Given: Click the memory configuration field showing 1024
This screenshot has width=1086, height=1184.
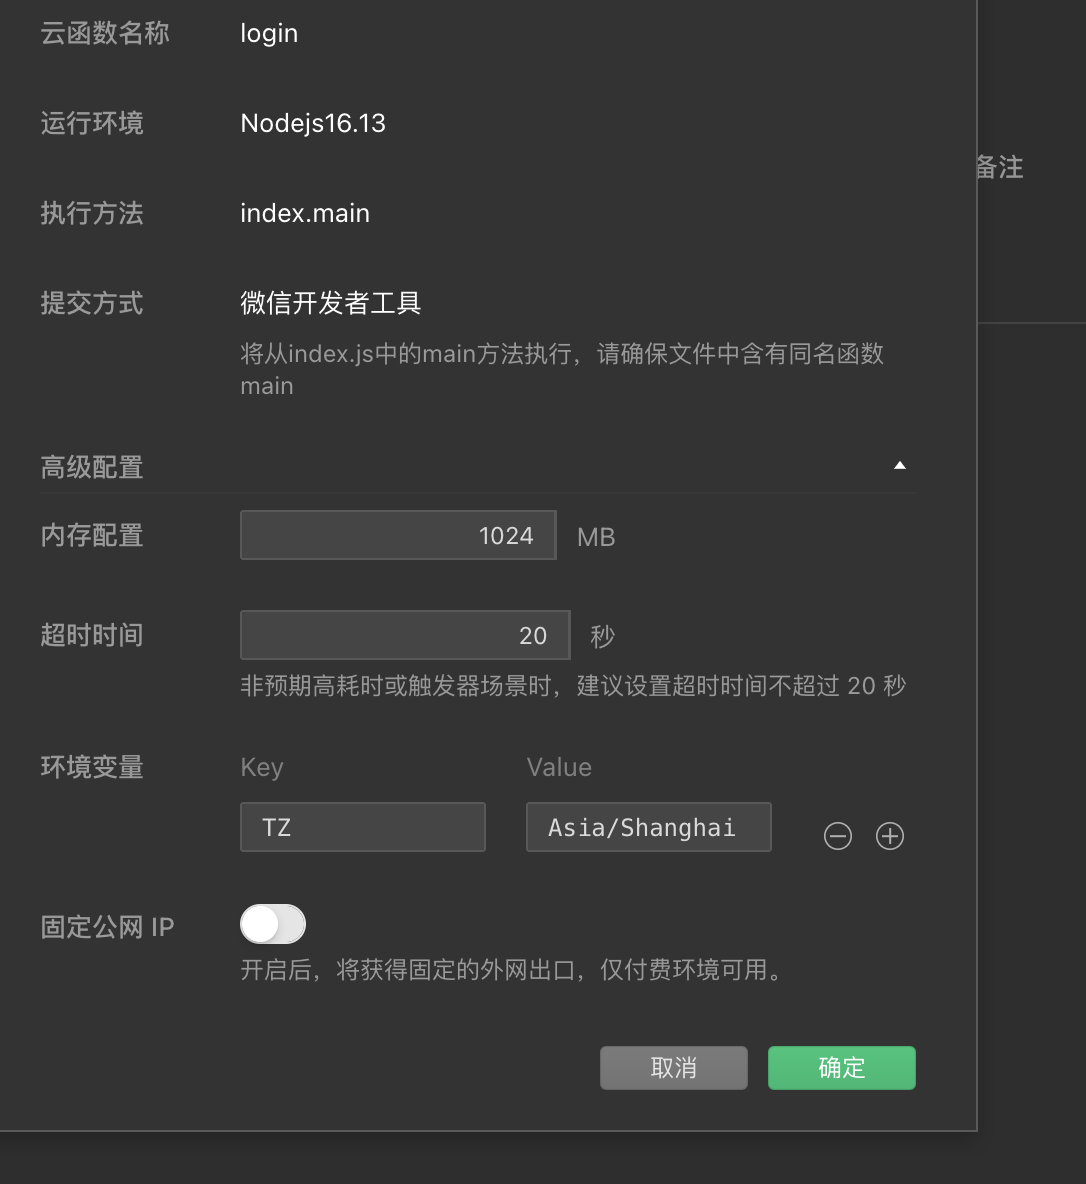Looking at the screenshot, I should tap(398, 535).
